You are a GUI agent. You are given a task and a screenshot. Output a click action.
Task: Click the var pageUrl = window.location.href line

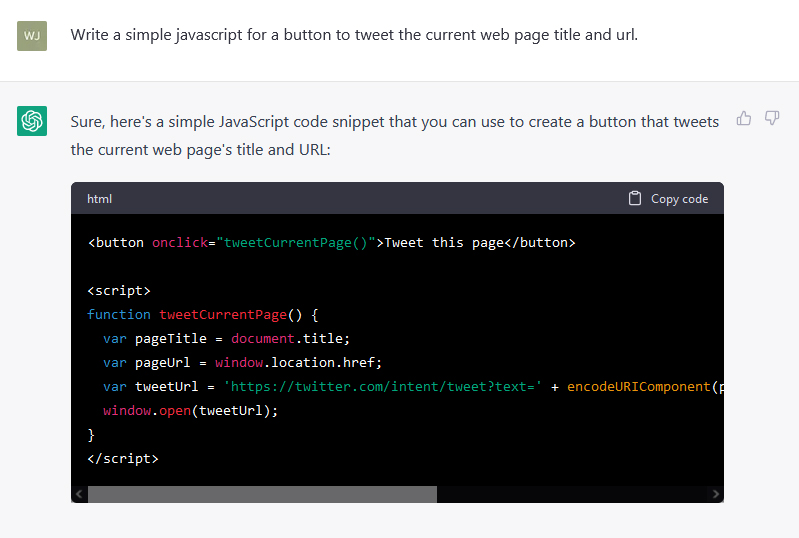pos(243,363)
